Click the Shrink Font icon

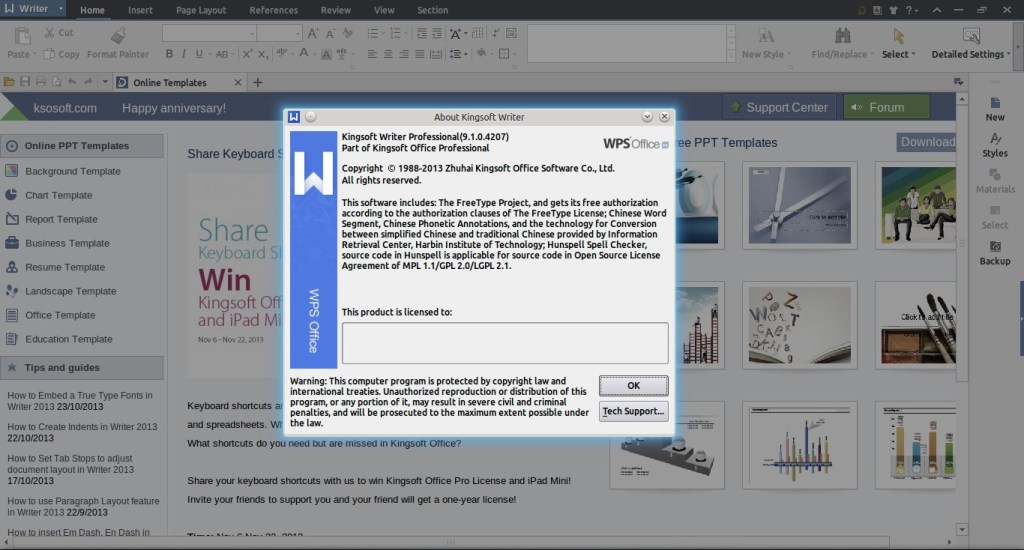pos(330,33)
